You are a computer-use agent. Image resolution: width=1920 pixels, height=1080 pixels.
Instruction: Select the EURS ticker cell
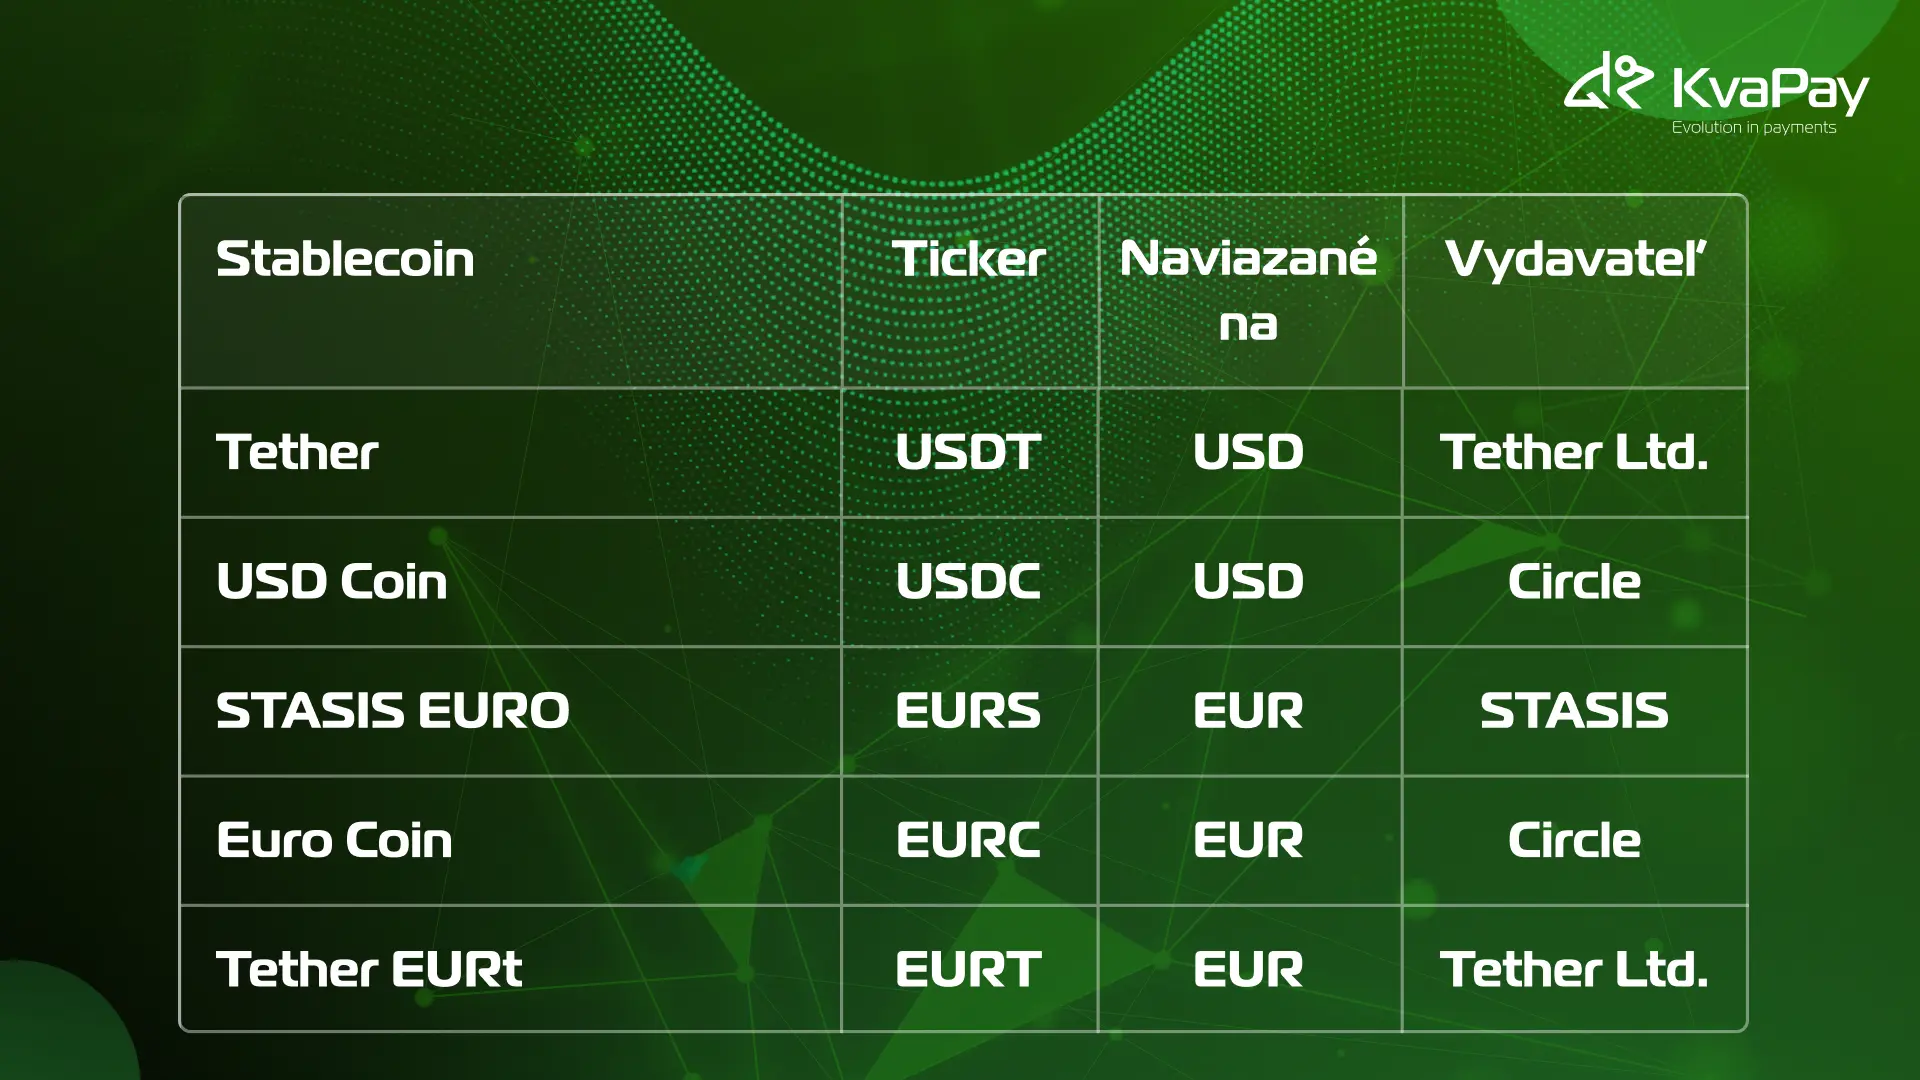pos(968,711)
